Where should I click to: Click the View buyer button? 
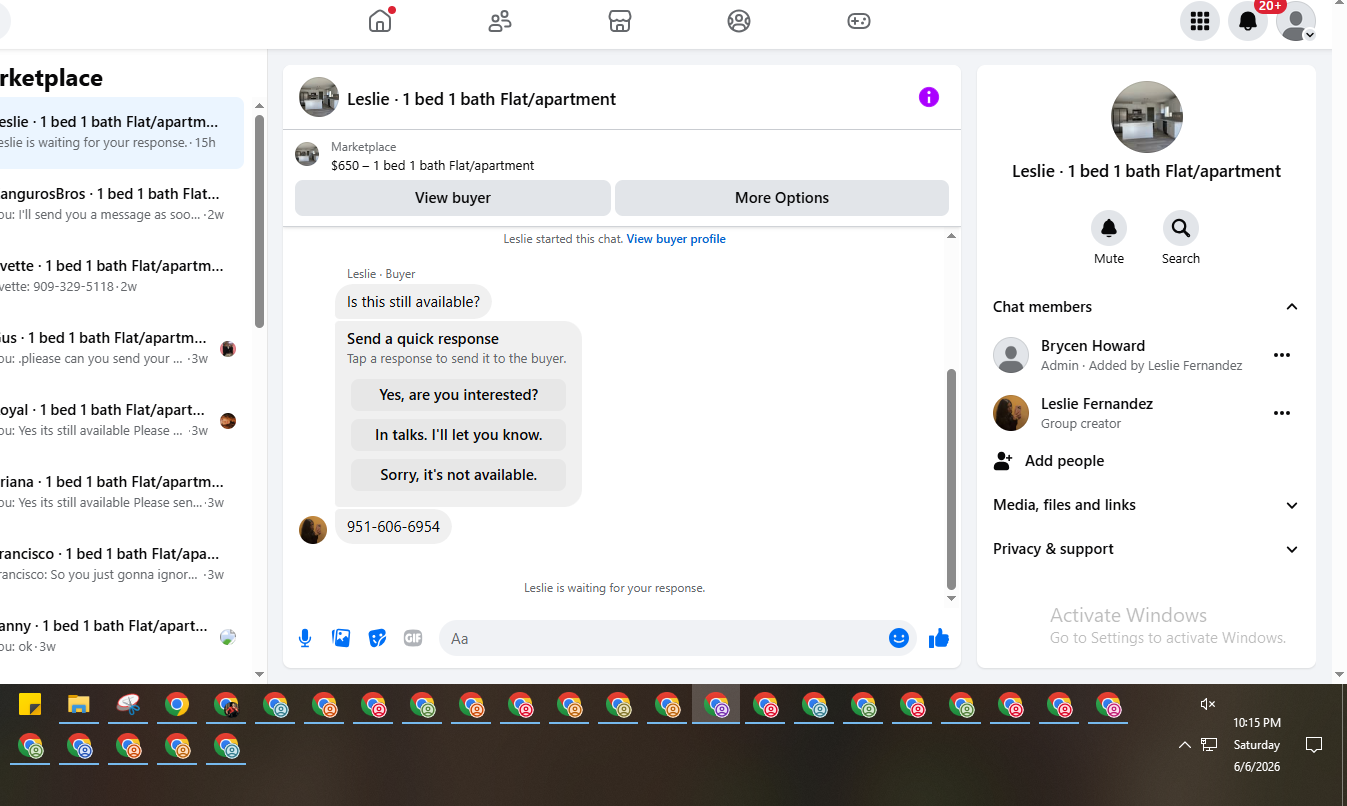[x=453, y=198]
